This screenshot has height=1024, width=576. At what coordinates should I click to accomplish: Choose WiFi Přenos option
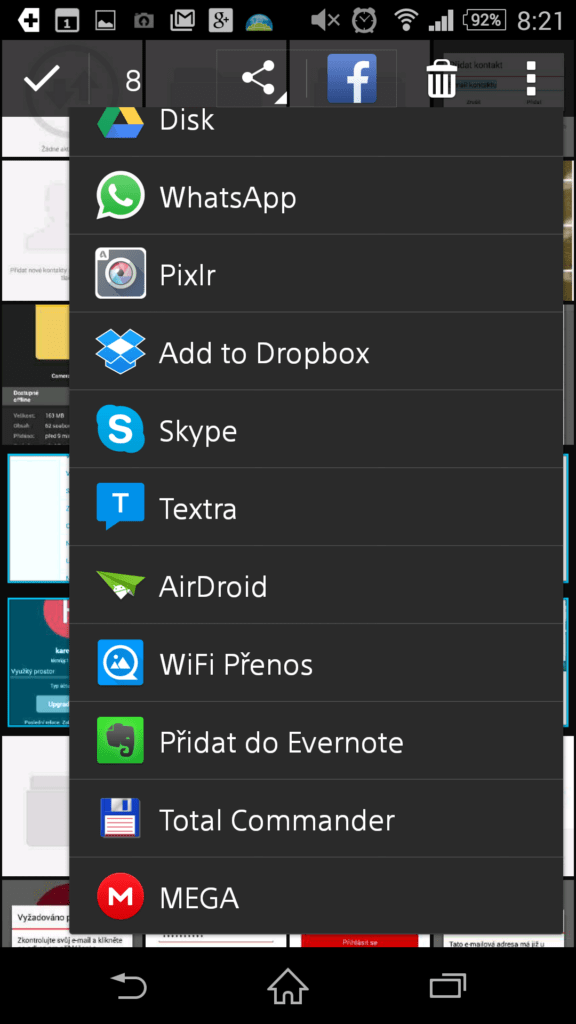tap(316, 663)
